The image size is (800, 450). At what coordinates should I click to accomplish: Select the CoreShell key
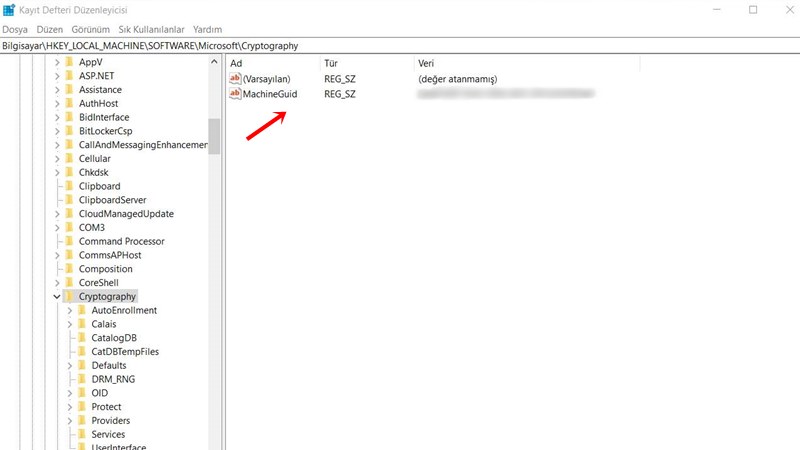point(98,283)
